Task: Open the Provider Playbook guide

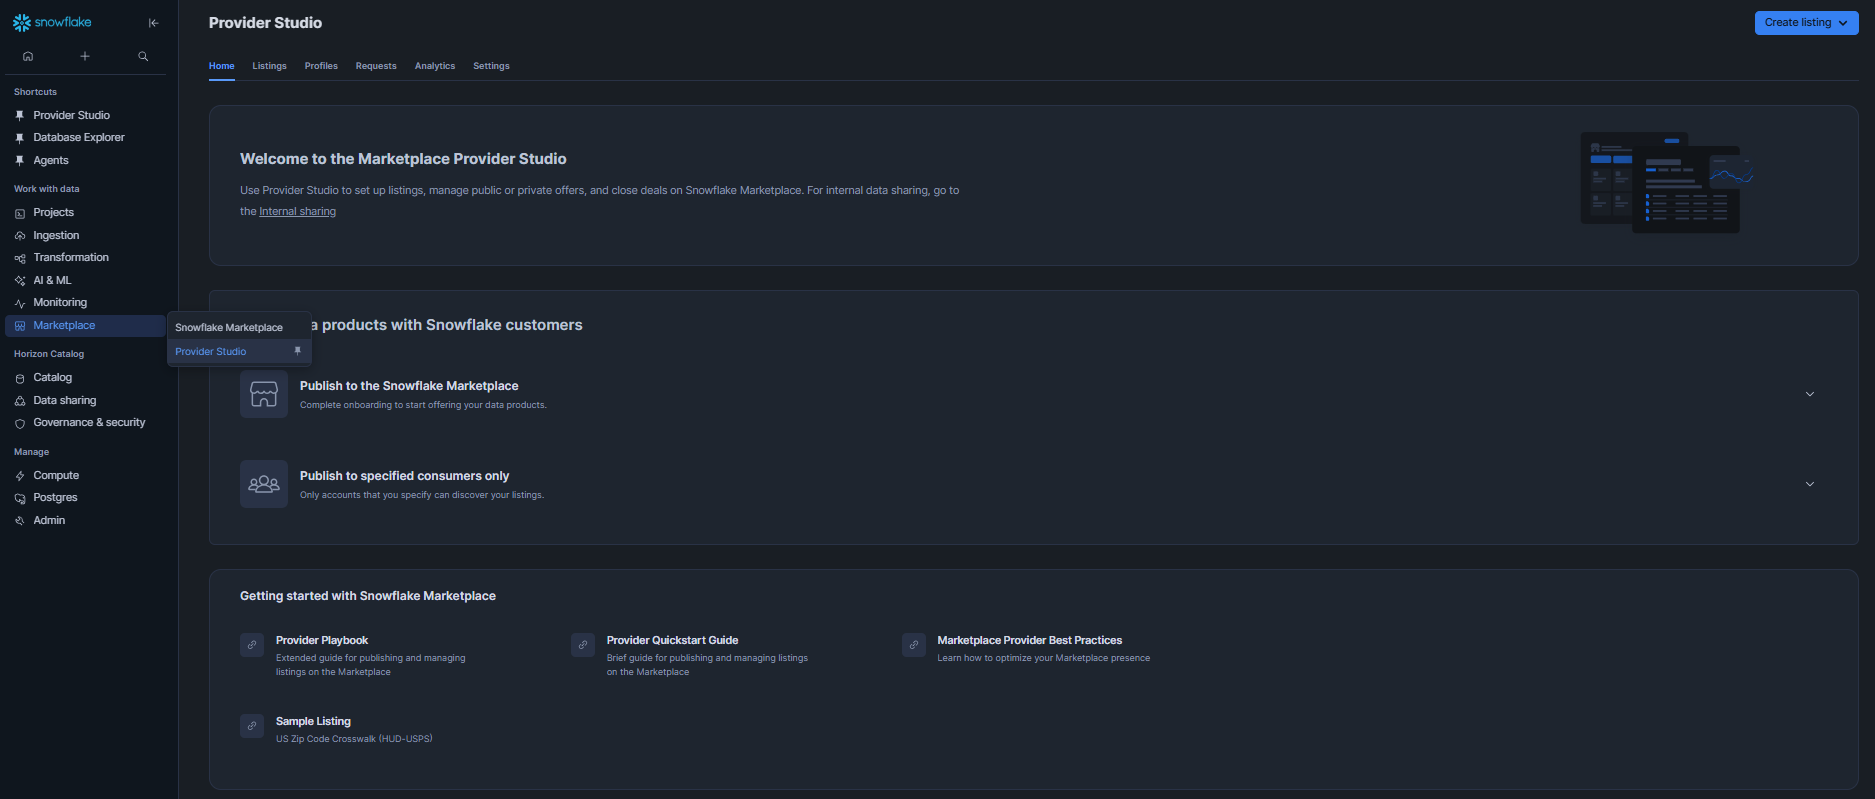Action: pyautogui.click(x=322, y=640)
